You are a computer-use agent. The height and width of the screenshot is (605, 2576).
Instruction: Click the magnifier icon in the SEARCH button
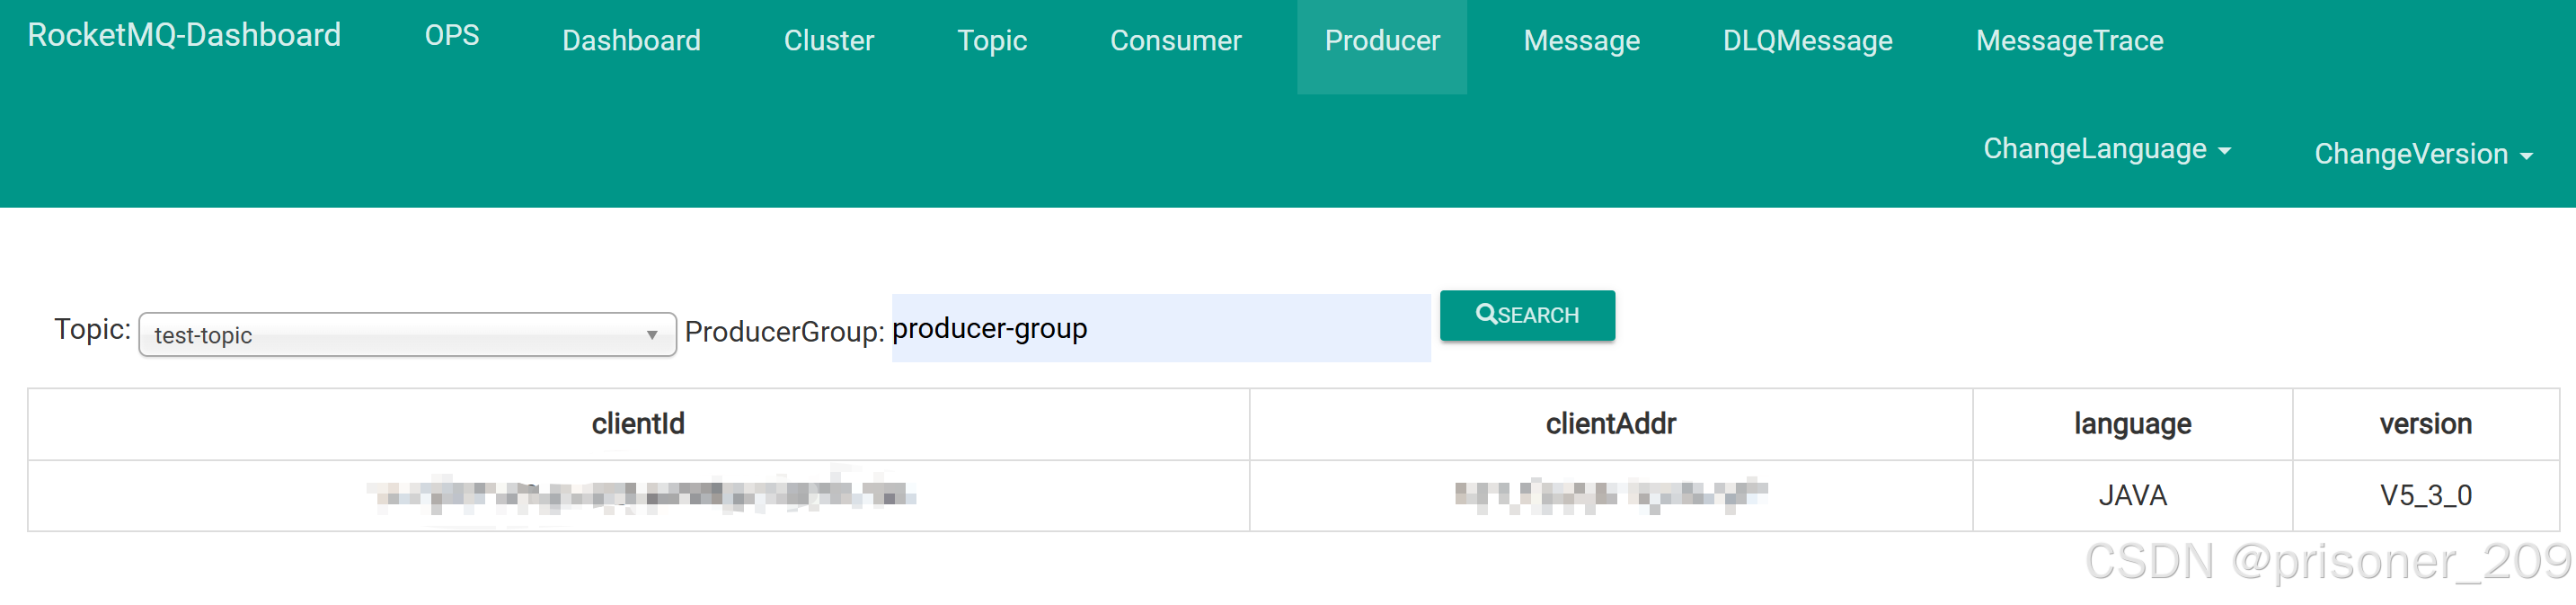point(1486,314)
